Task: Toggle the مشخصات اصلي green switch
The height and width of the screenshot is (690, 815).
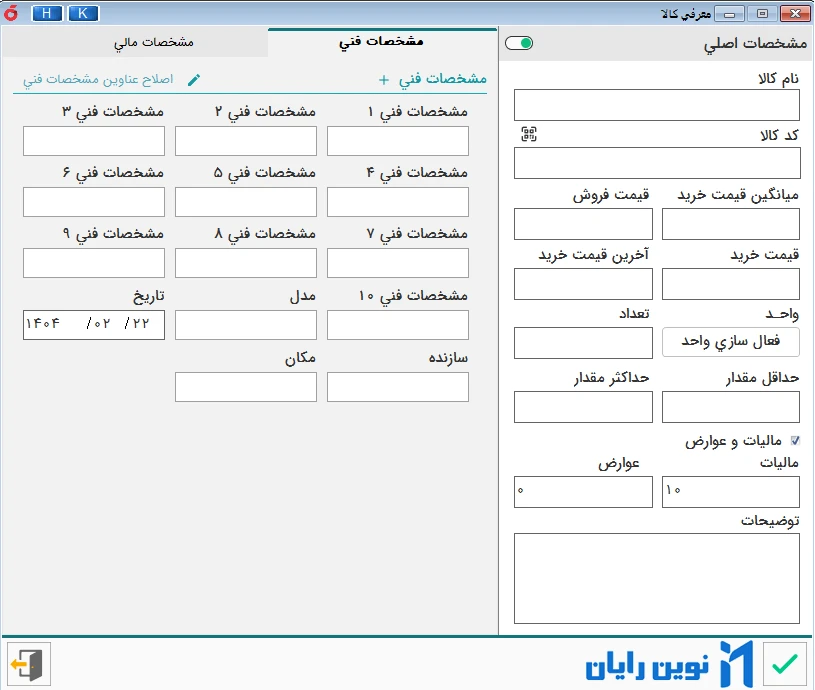Action: pos(519,43)
